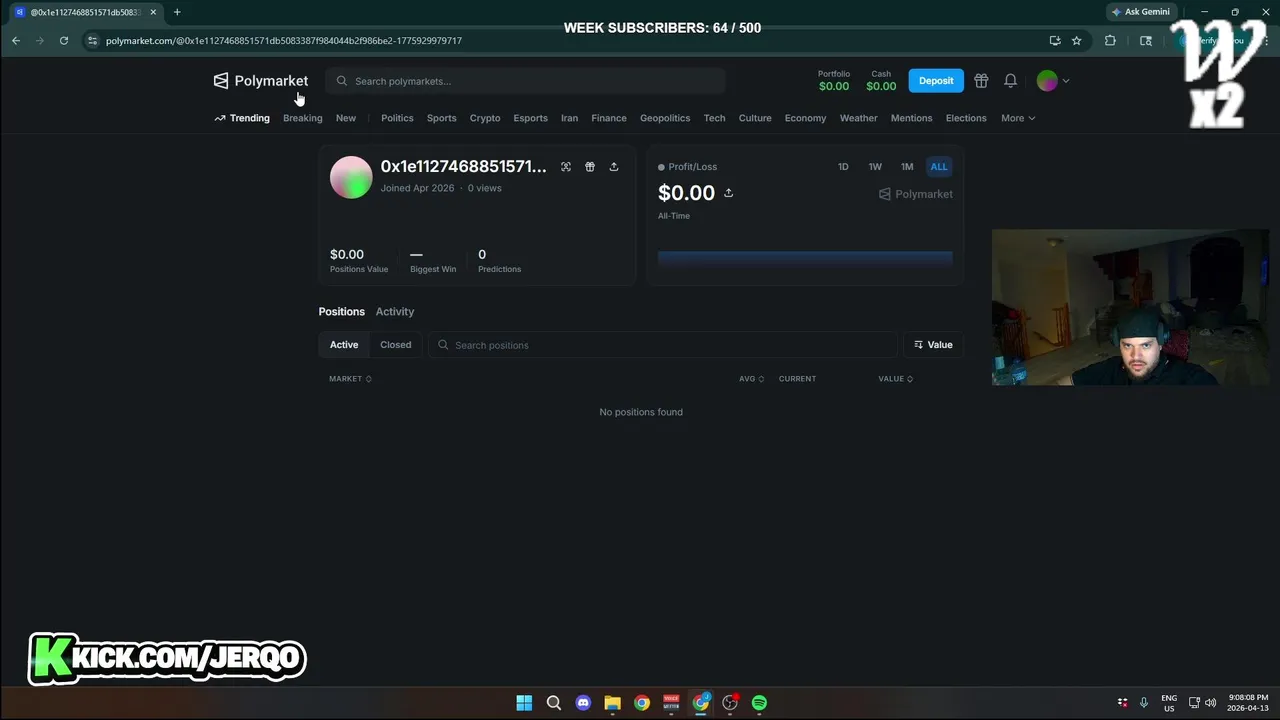This screenshot has width=1280, height=720.
Task: Select the ALL profit/loss range
Action: (x=939, y=167)
